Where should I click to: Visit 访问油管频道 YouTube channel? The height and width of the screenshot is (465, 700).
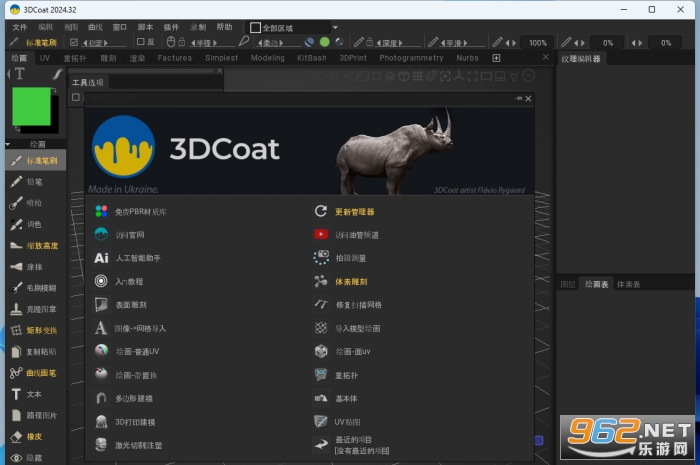coord(346,235)
